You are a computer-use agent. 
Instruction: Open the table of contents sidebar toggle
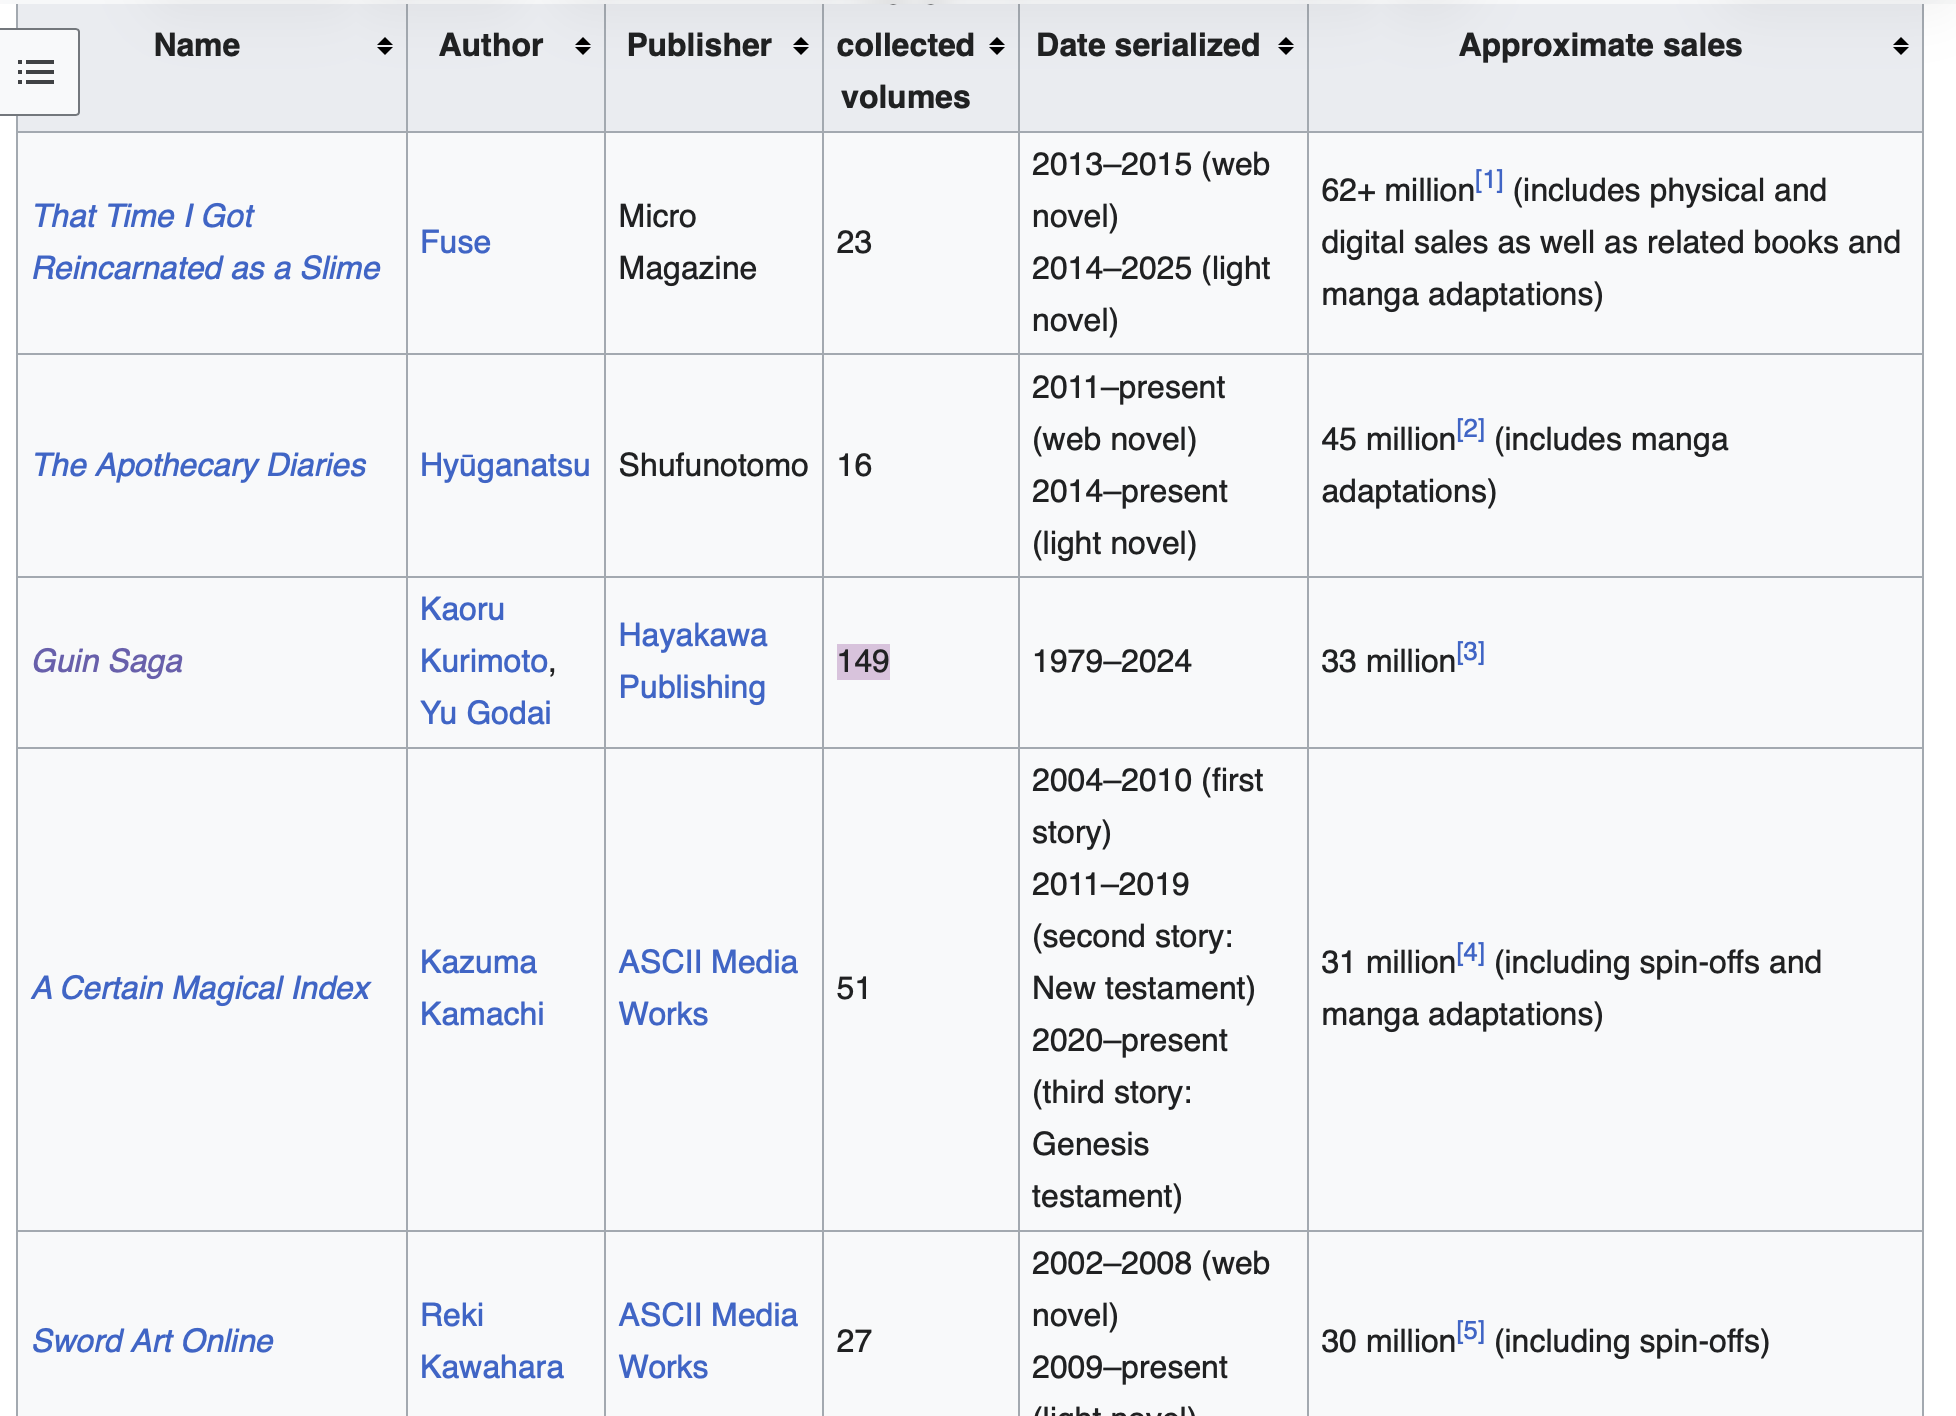tap(37, 72)
